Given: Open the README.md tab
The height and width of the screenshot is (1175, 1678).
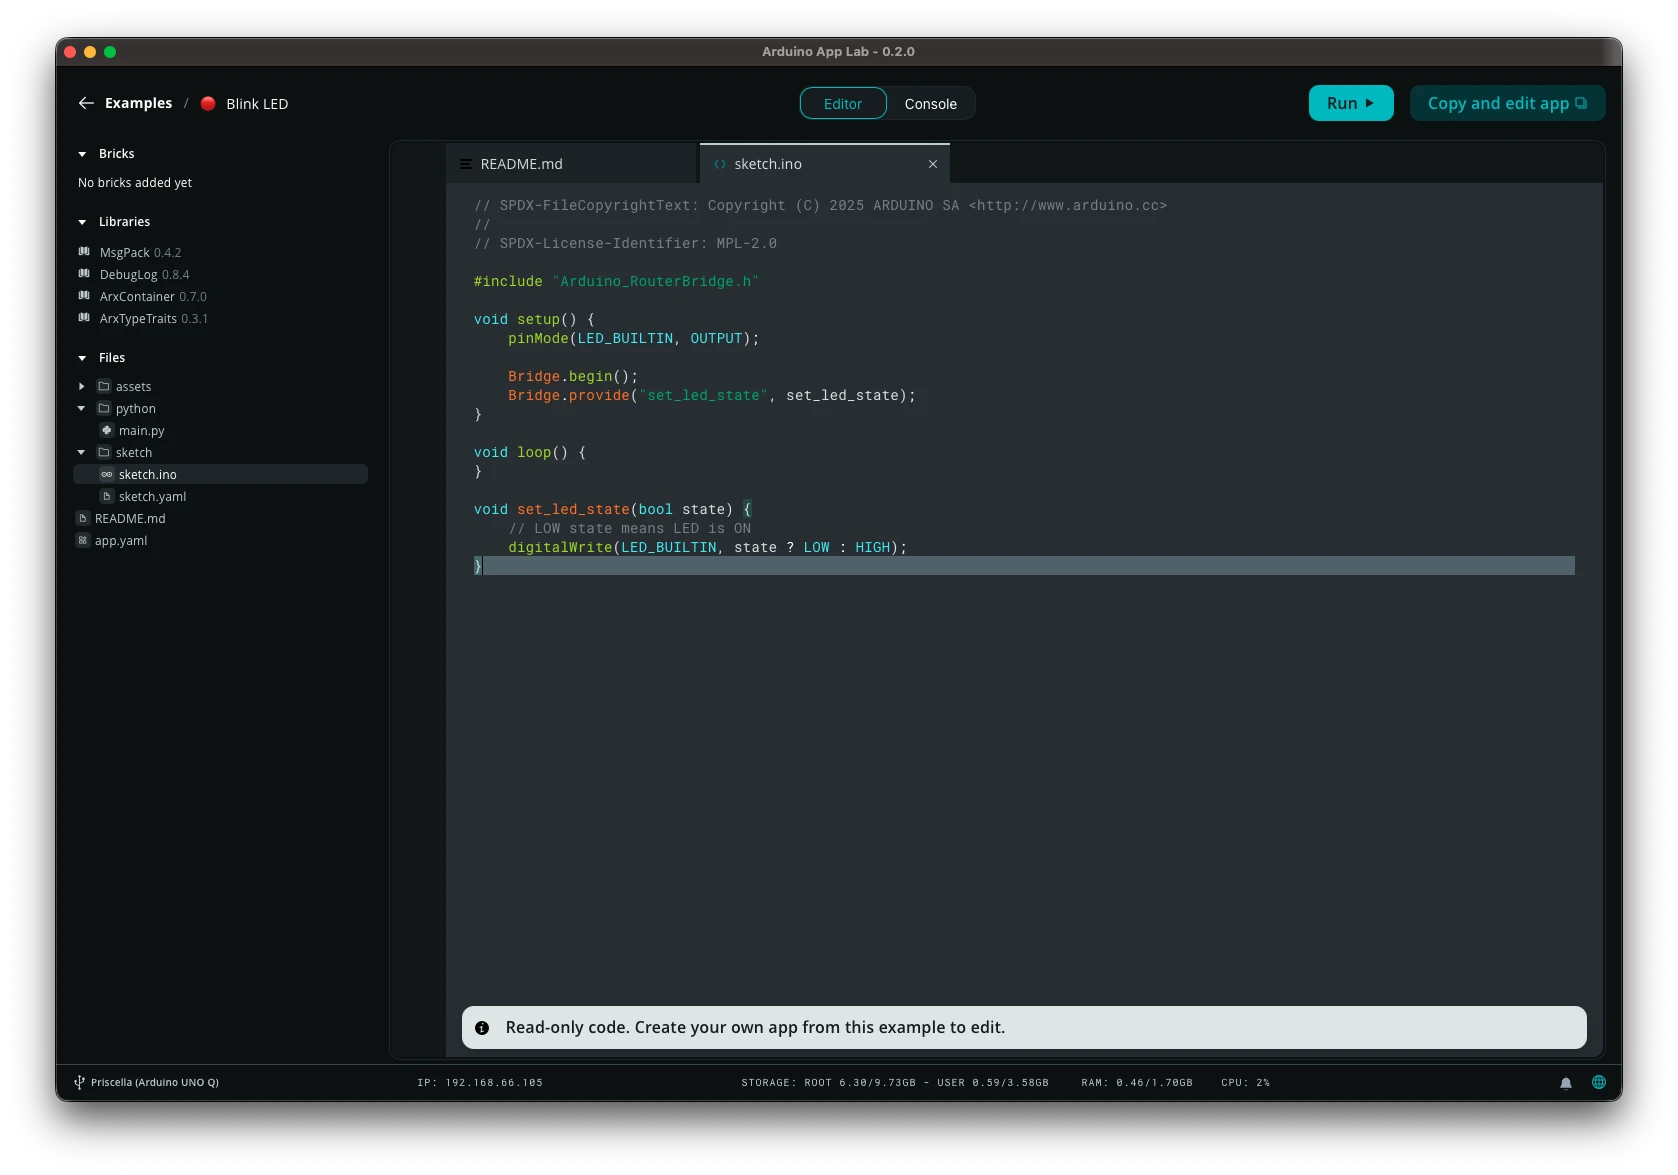Looking at the screenshot, I should point(520,163).
